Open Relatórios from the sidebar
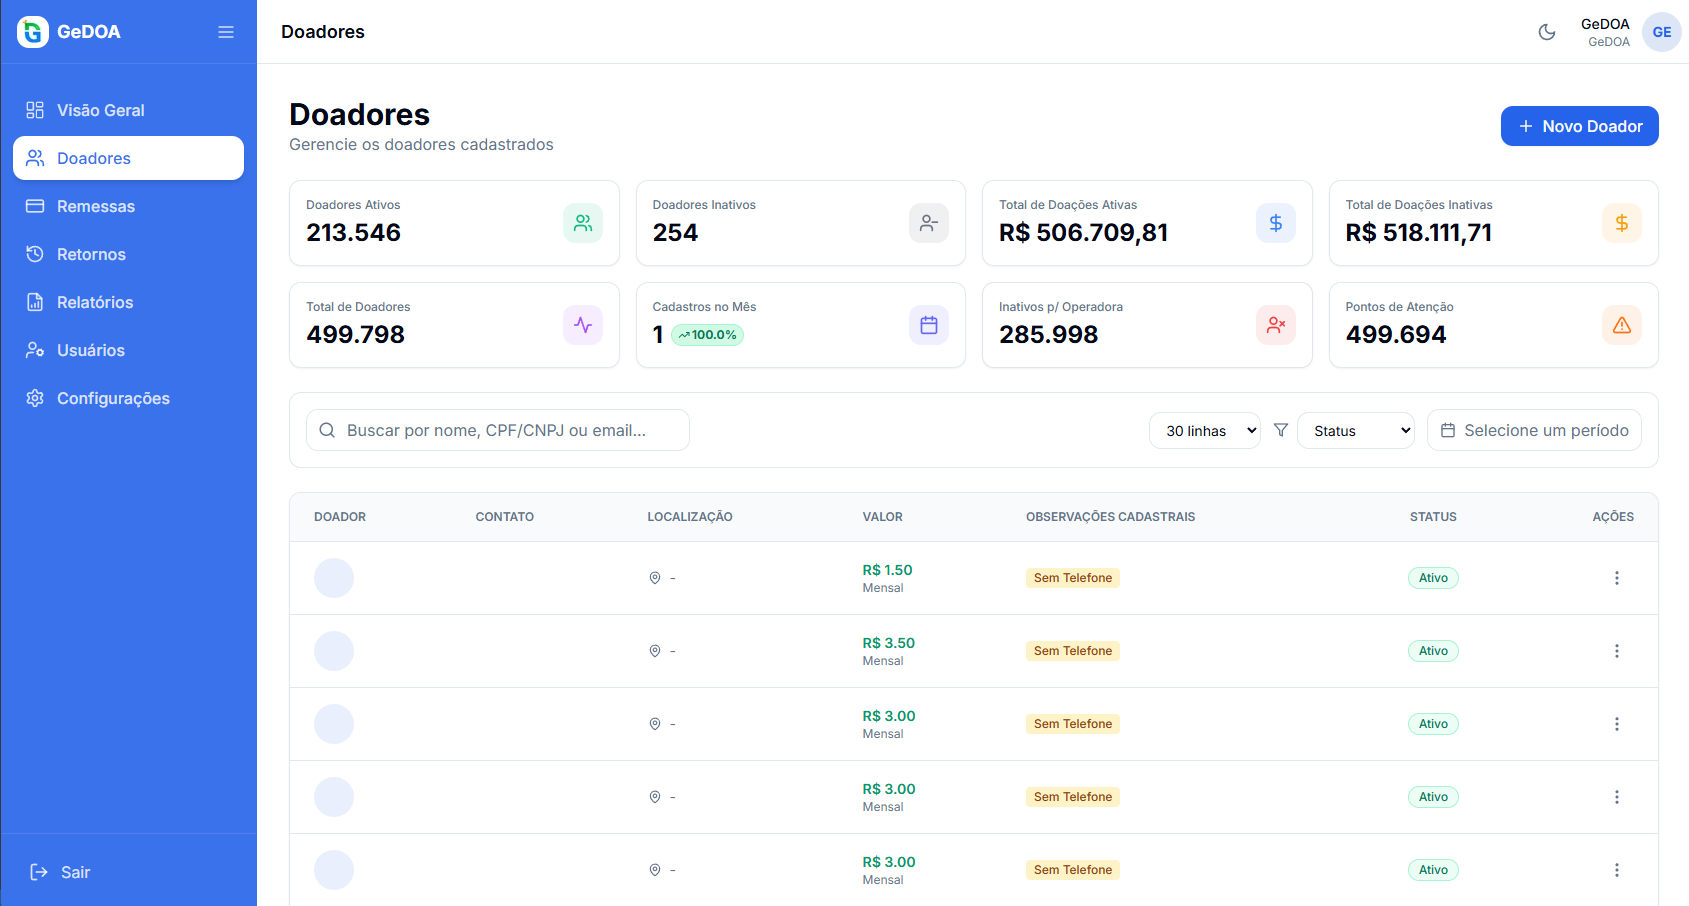This screenshot has height=906, width=1689. (95, 302)
